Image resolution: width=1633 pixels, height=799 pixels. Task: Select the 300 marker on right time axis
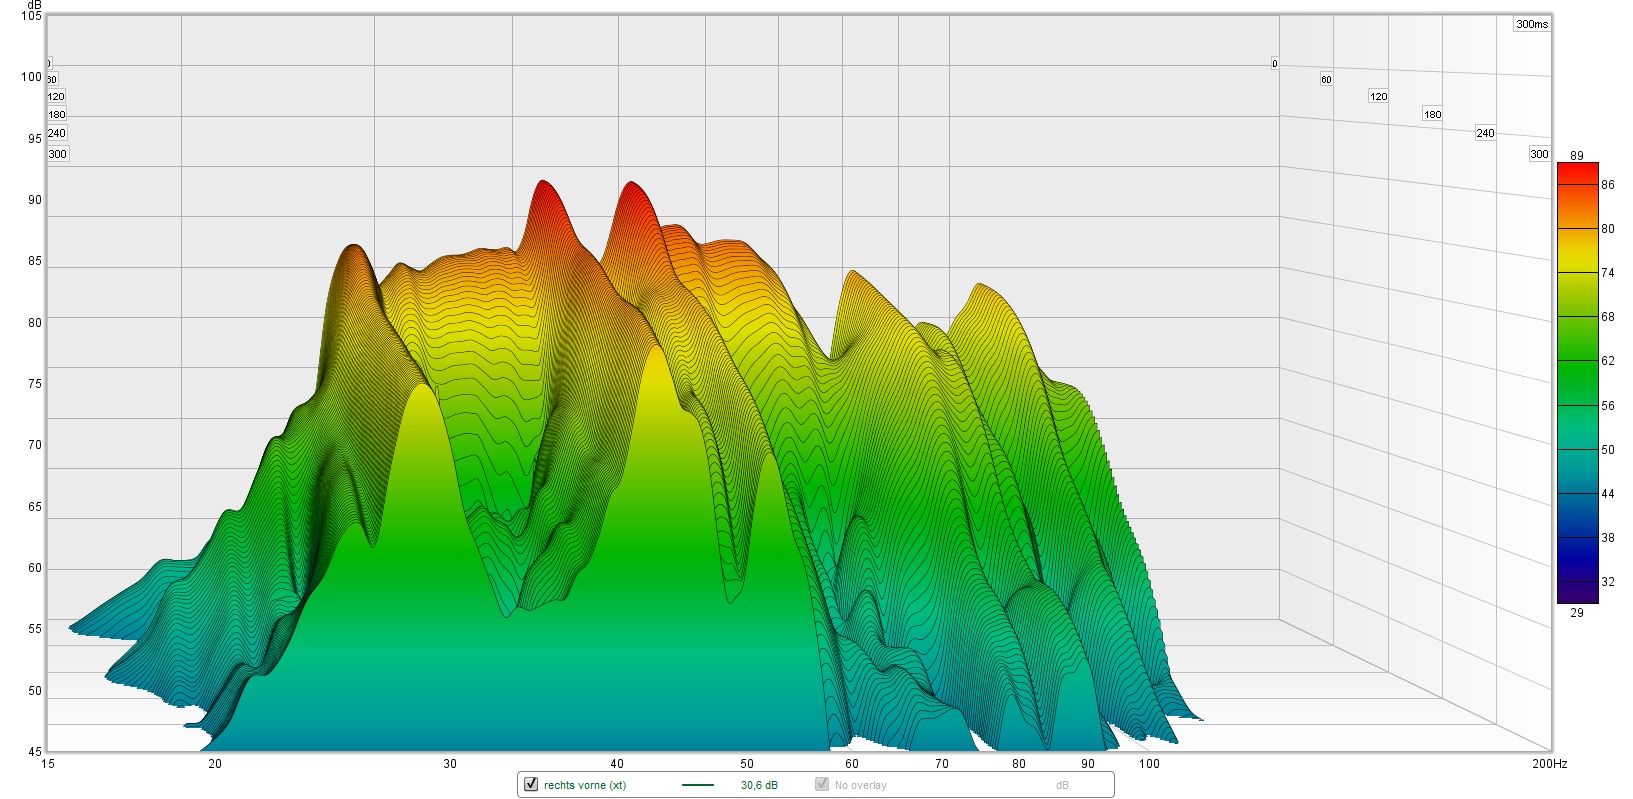1539,154
